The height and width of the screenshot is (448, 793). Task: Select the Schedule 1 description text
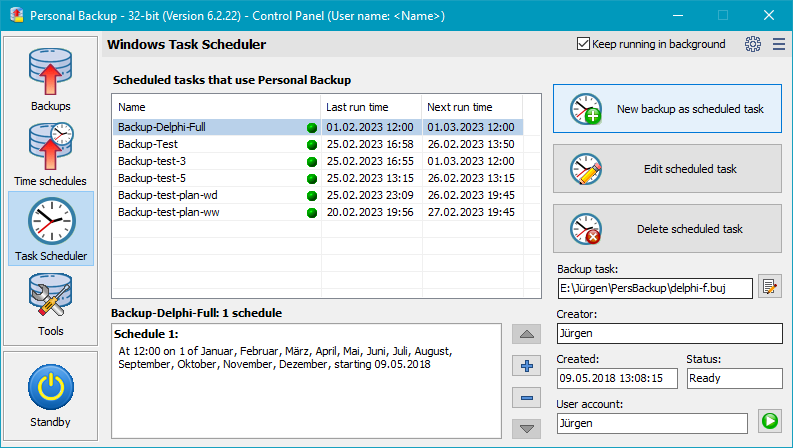click(x=285, y=357)
